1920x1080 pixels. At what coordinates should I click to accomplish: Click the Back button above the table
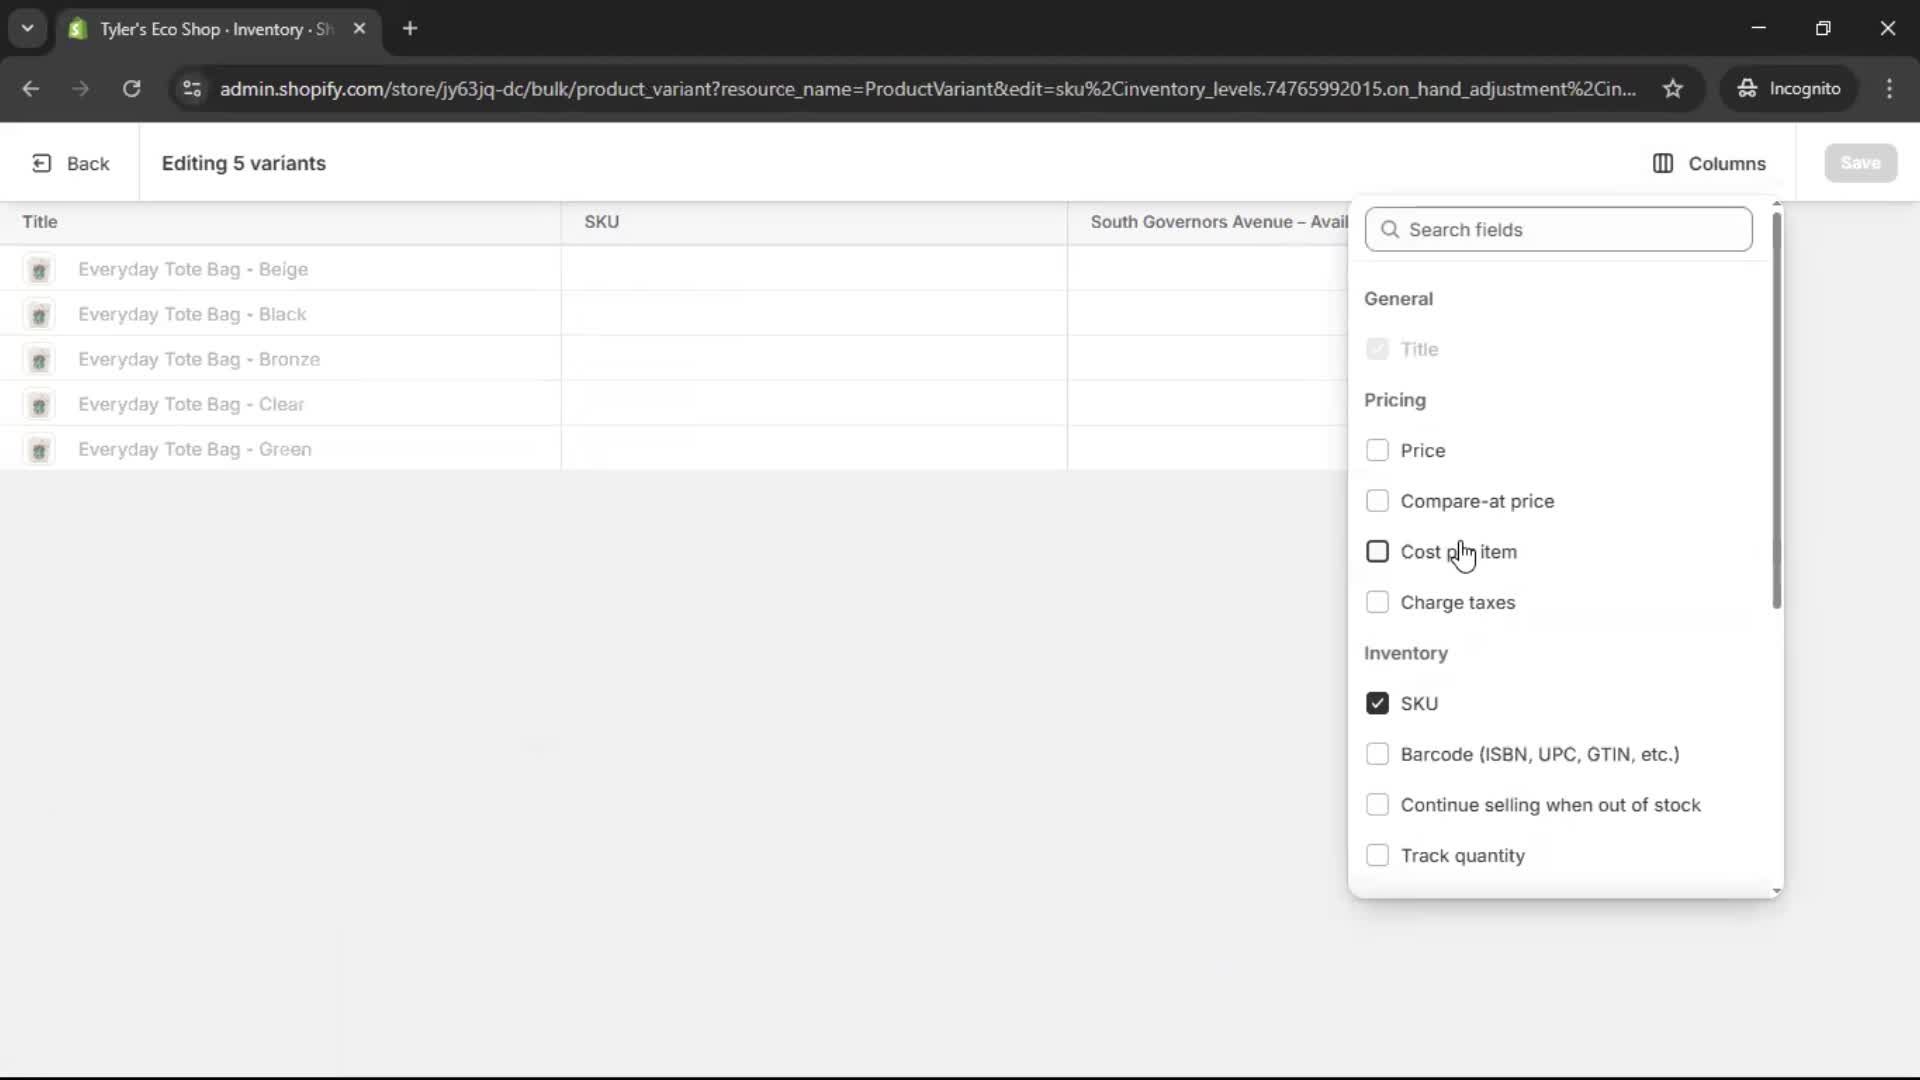tap(70, 163)
